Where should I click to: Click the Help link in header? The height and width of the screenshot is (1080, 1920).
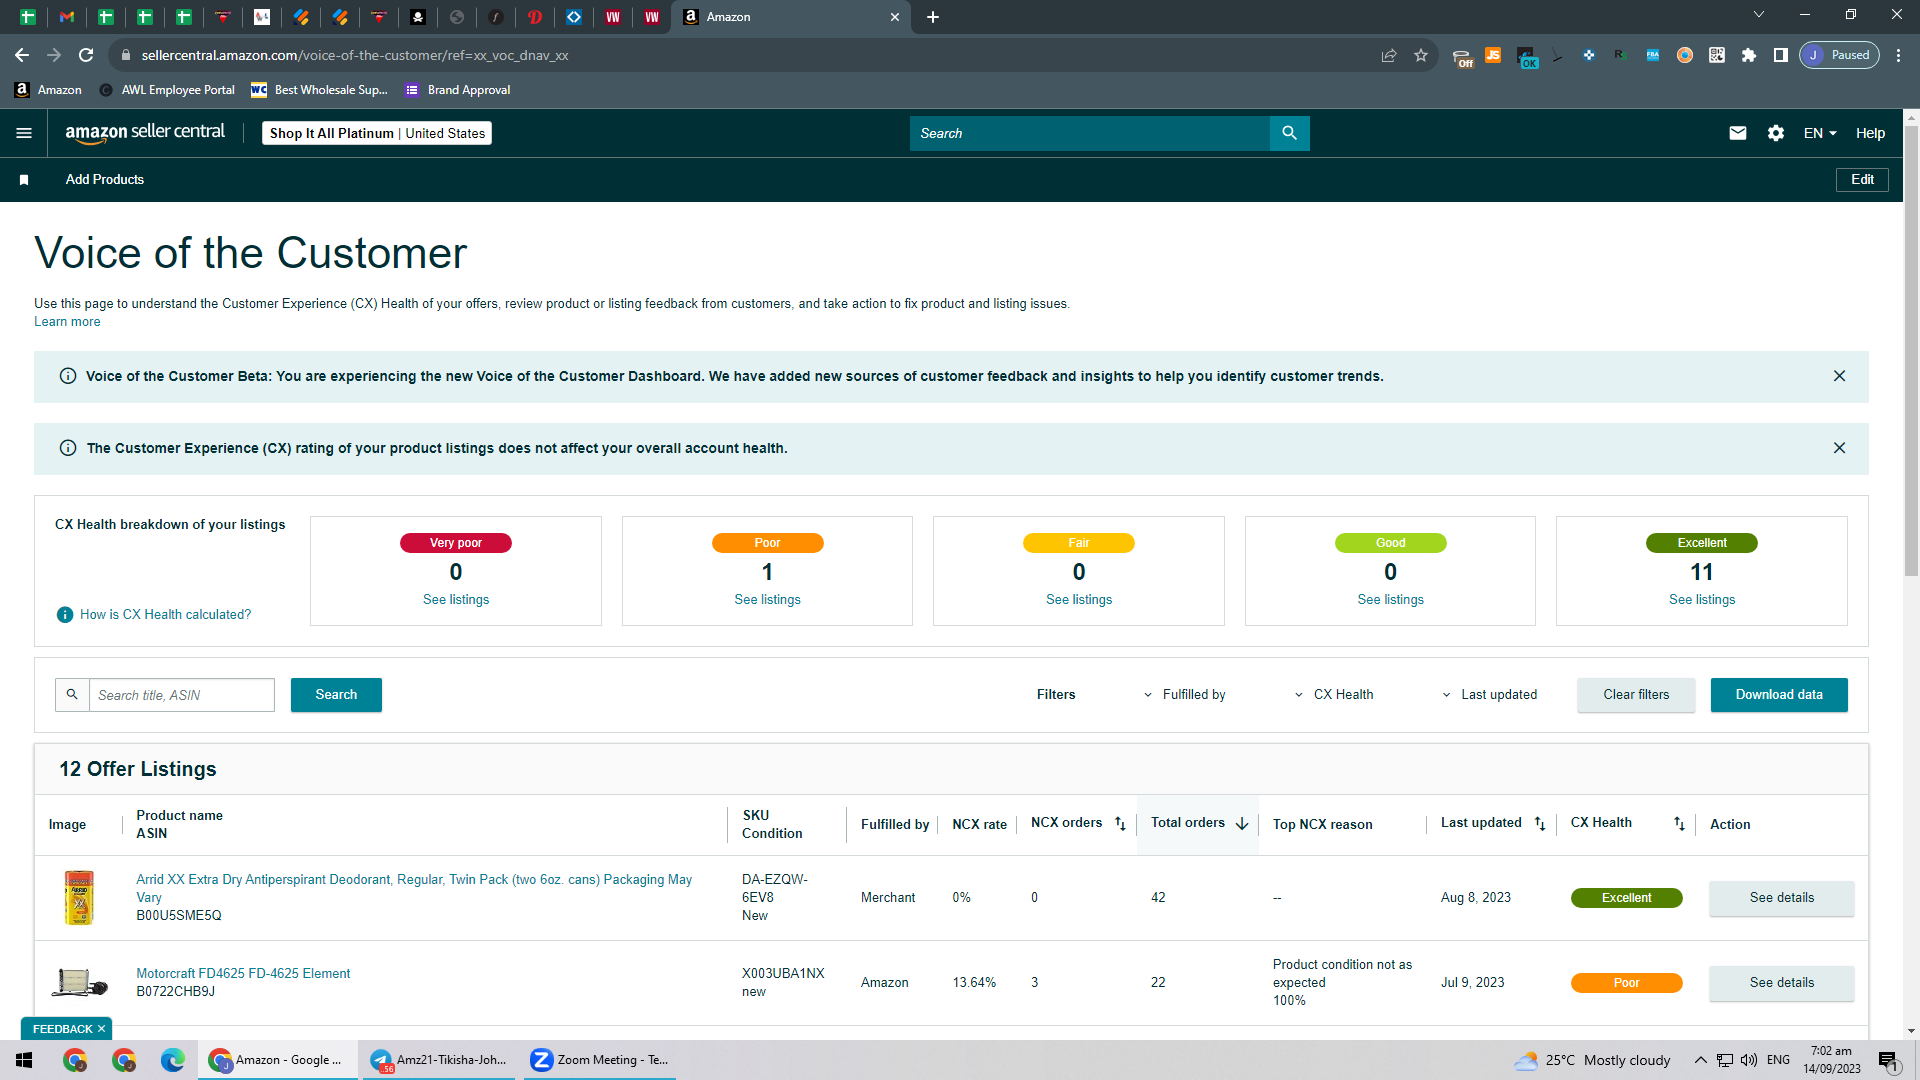click(1870, 133)
